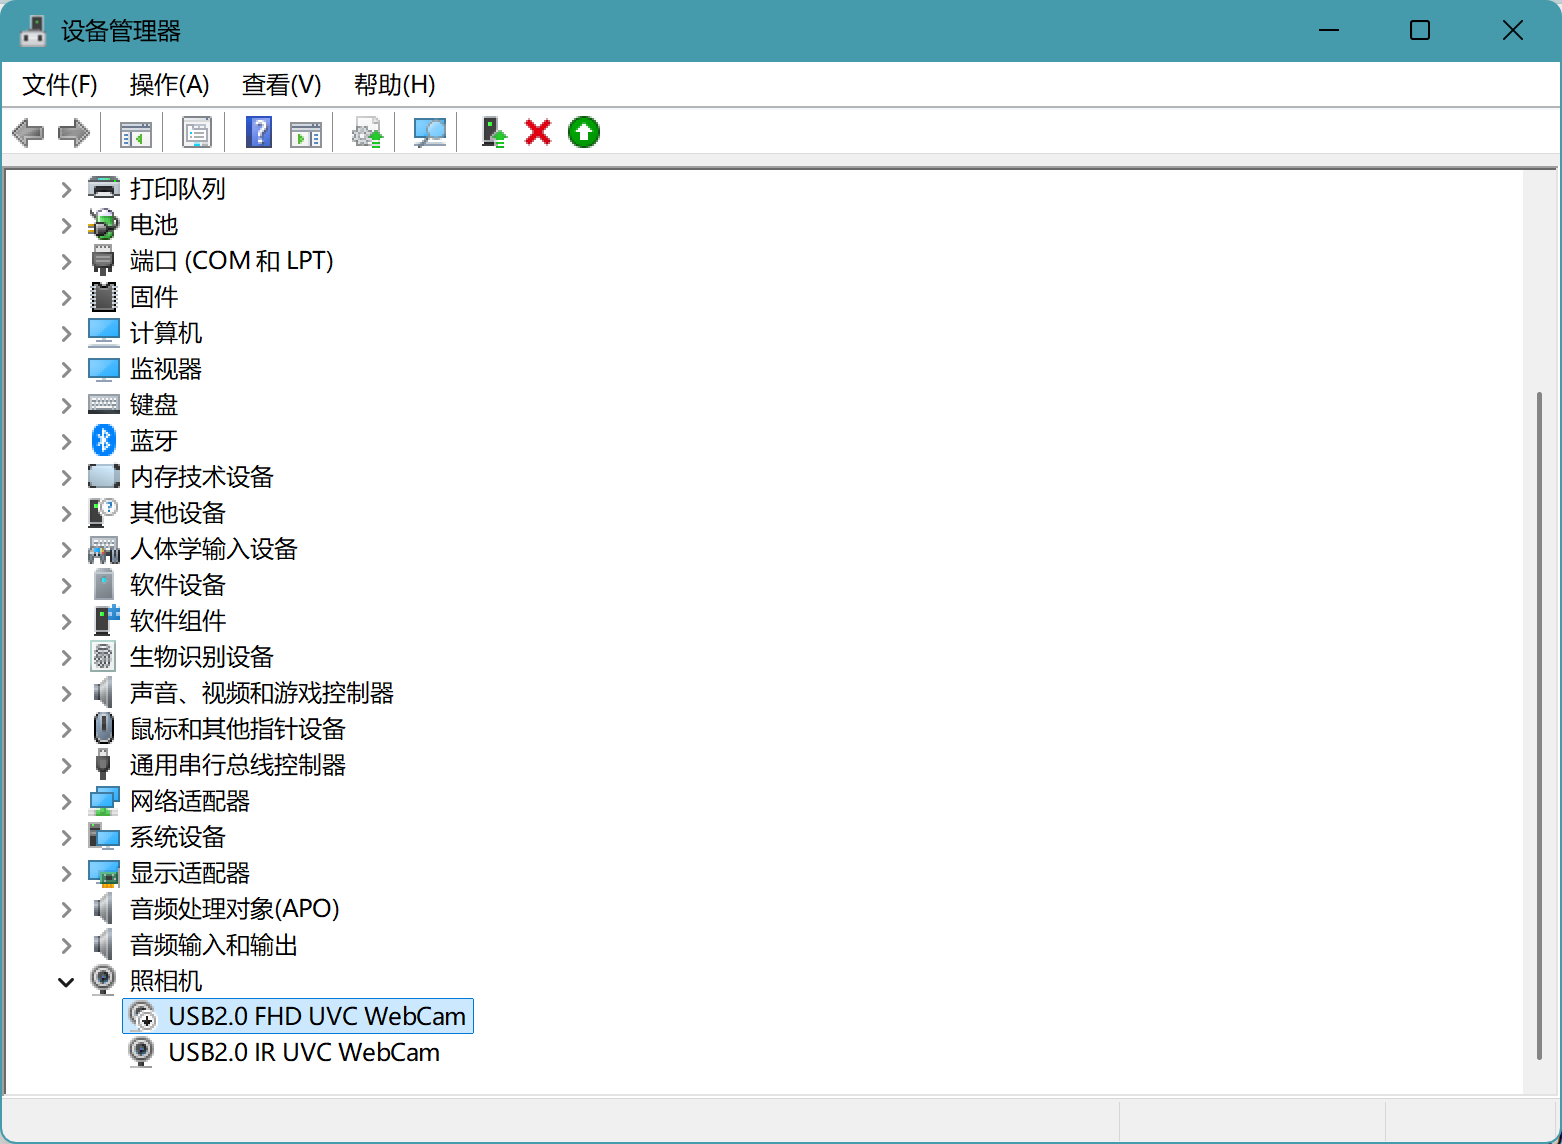
Task: Toggle the show/hide console tree icon
Action: (136, 132)
